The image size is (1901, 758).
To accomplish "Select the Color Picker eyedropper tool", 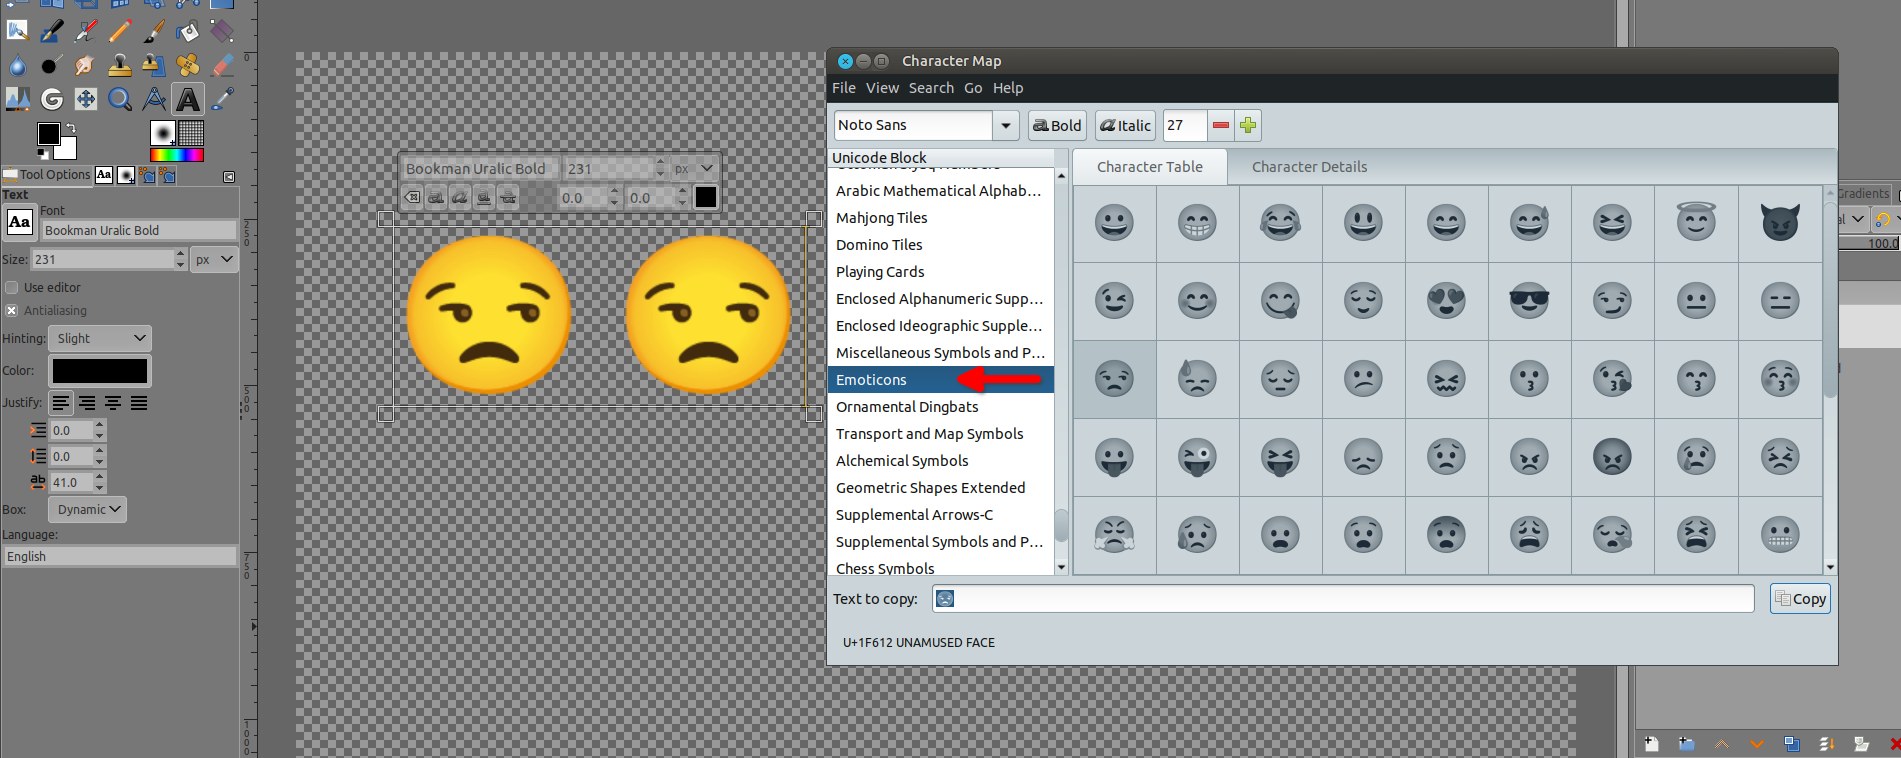I will [x=221, y=99].
